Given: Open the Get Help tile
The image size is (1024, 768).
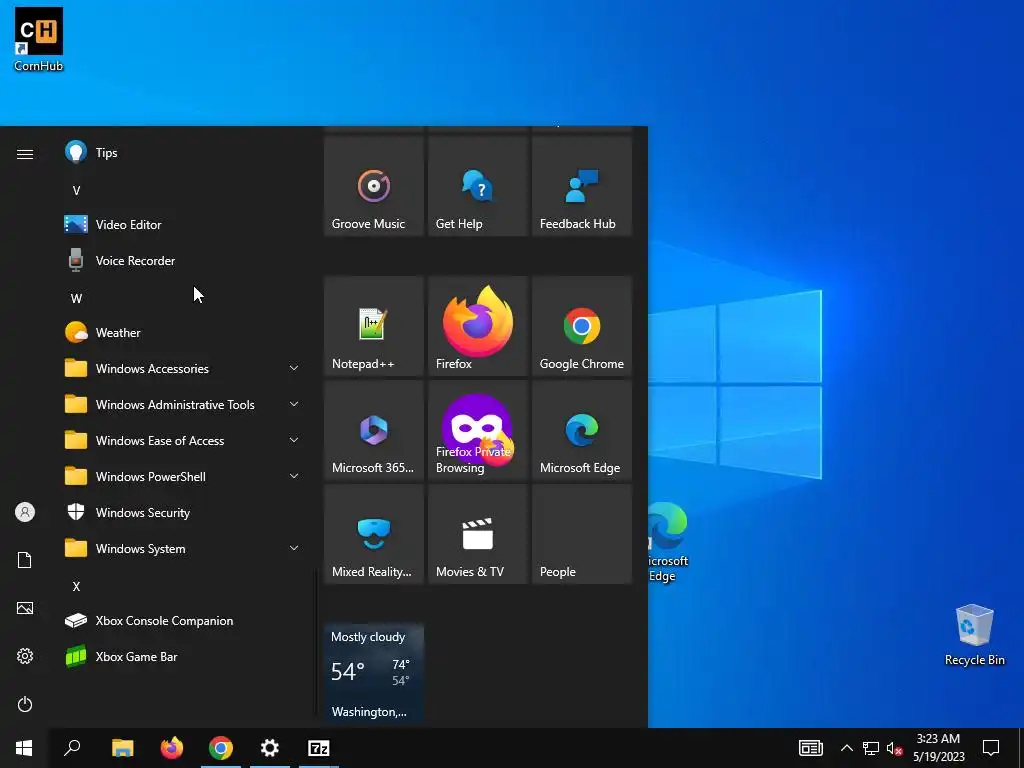Looking at the screenshot, I should coord(477,186).
